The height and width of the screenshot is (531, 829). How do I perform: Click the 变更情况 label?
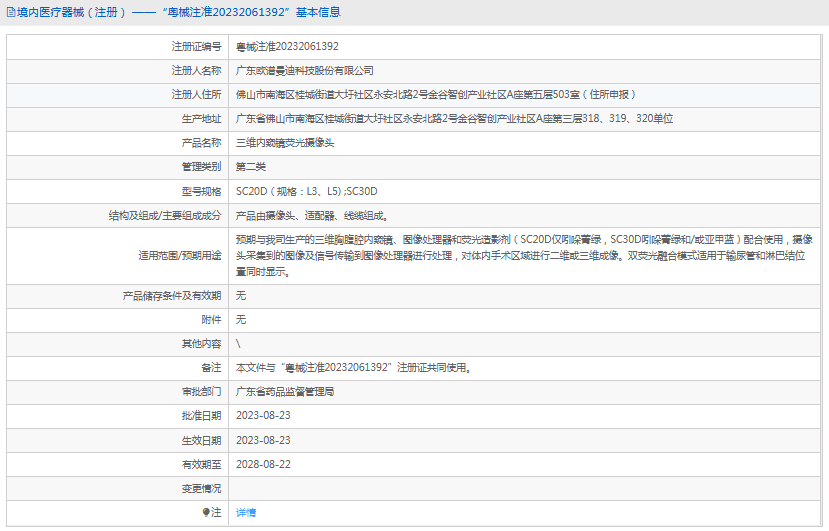click(x=201, y=489)
